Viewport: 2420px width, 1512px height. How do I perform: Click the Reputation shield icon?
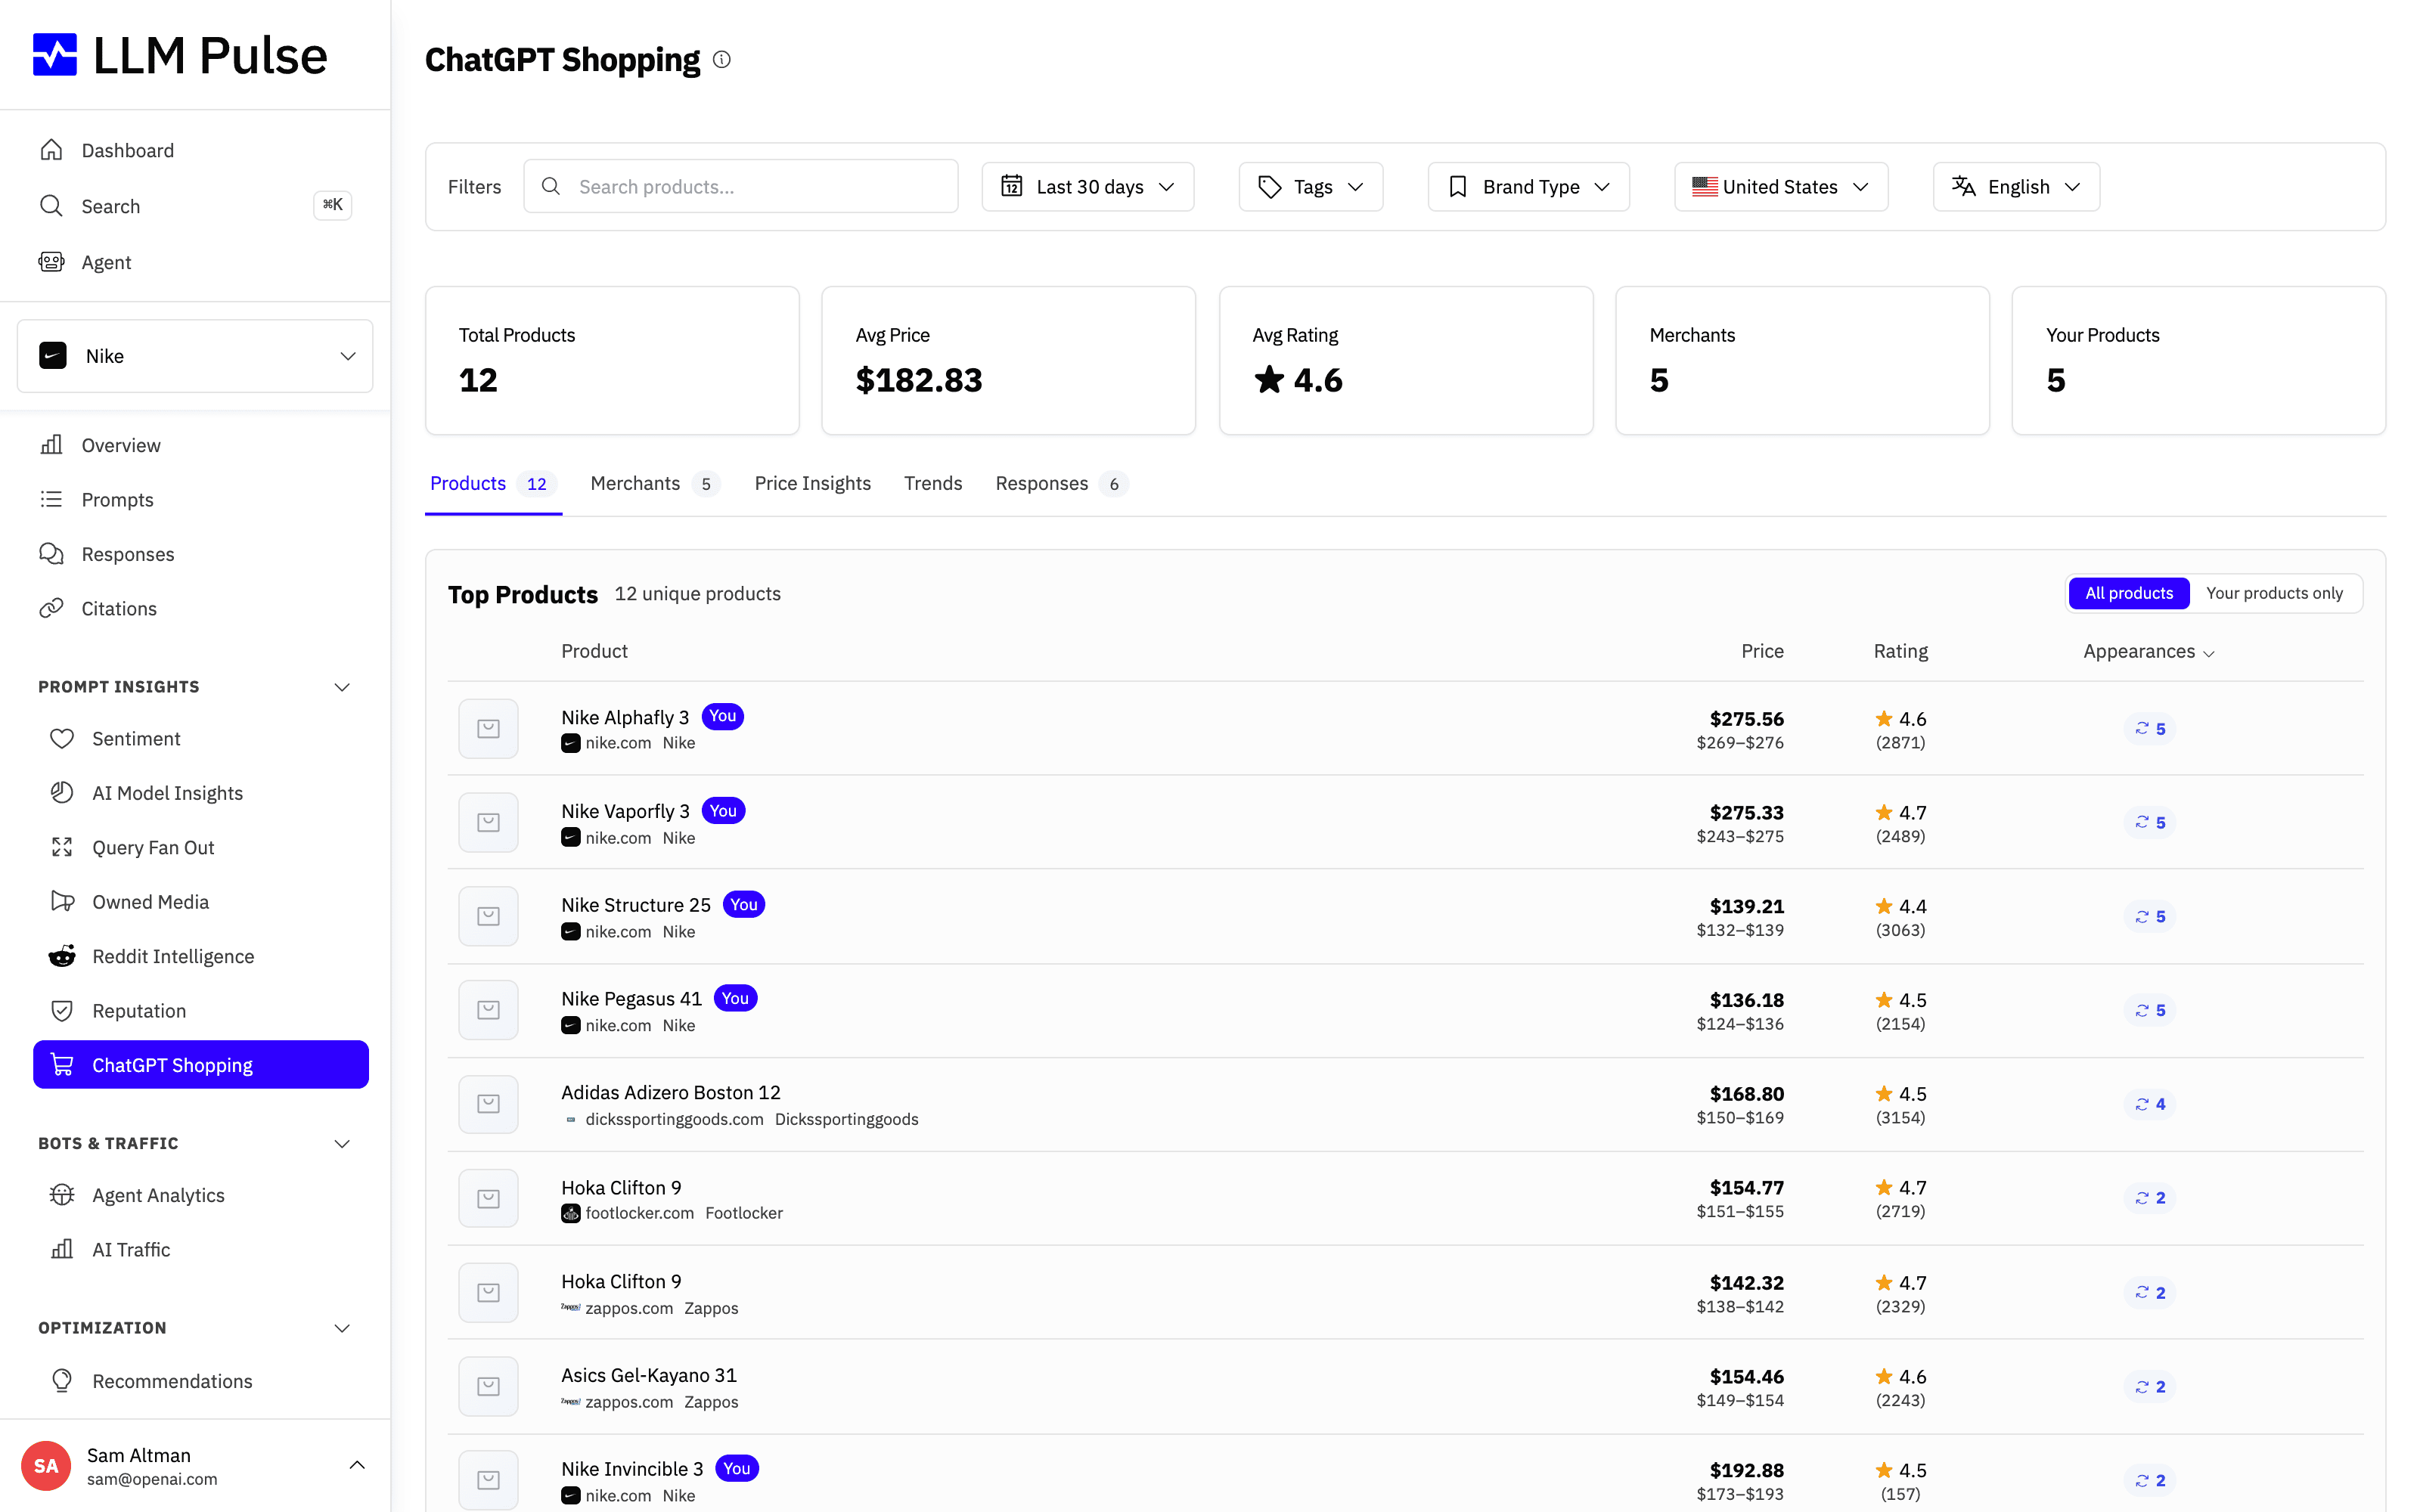[62, 1011]
